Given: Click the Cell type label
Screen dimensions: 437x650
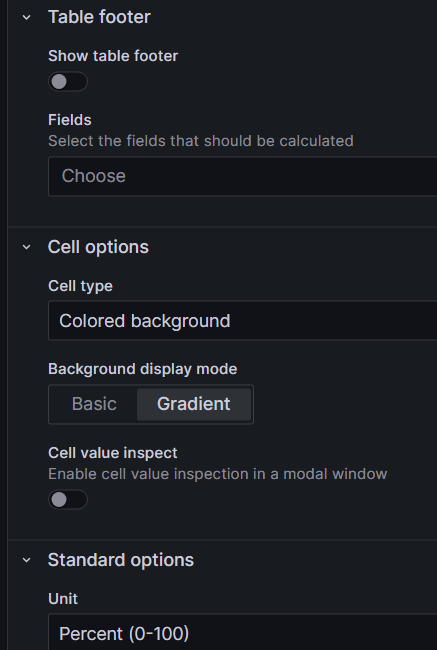Looking at the screenshot, I should point(80,286).
